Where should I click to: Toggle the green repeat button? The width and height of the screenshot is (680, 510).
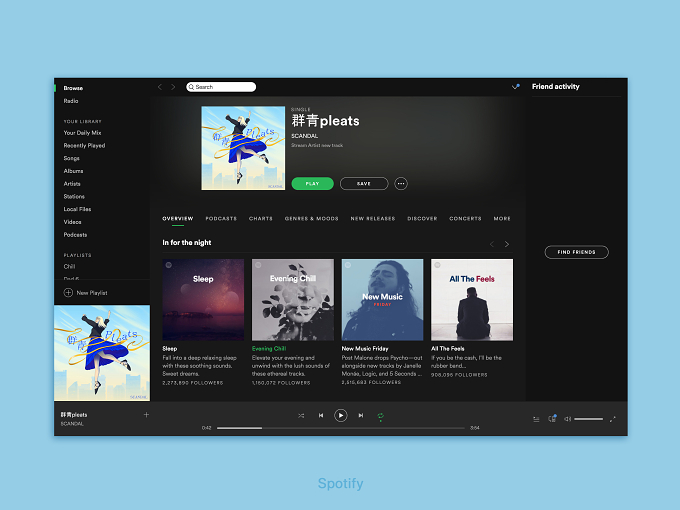[x=380, y=416]
